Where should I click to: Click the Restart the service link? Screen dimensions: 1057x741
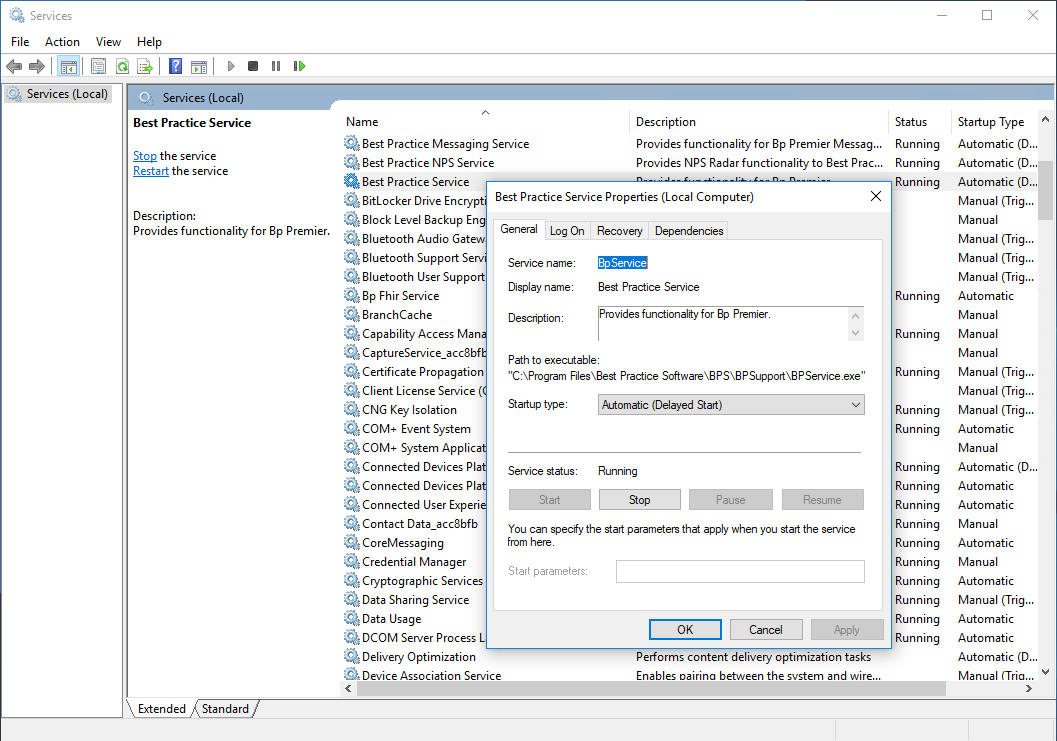point(150,171)
